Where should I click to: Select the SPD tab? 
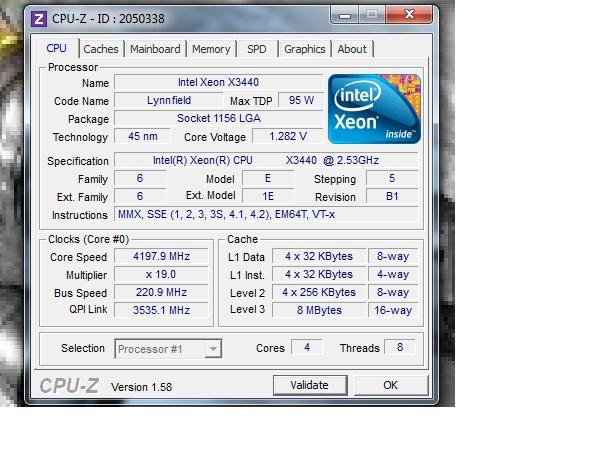click(x=257, y=49)
